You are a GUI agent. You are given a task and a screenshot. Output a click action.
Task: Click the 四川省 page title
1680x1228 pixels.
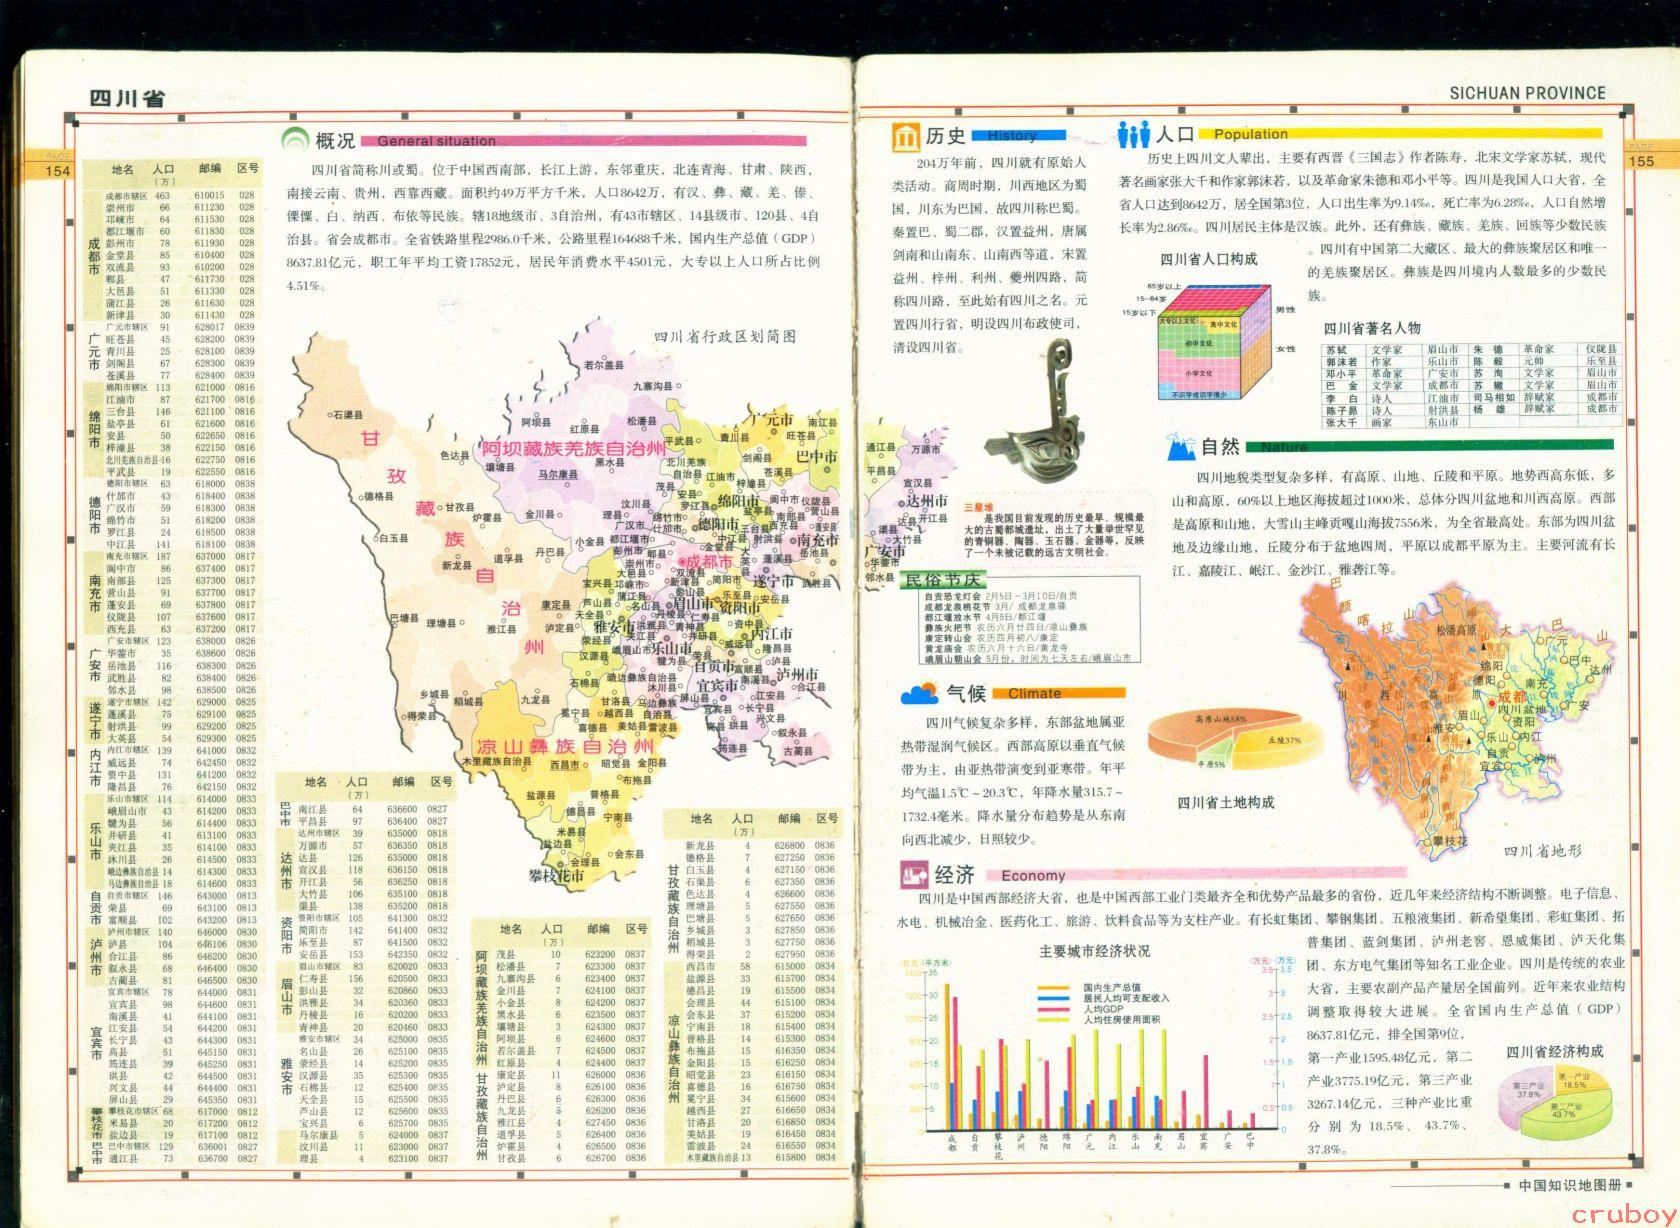127,98
